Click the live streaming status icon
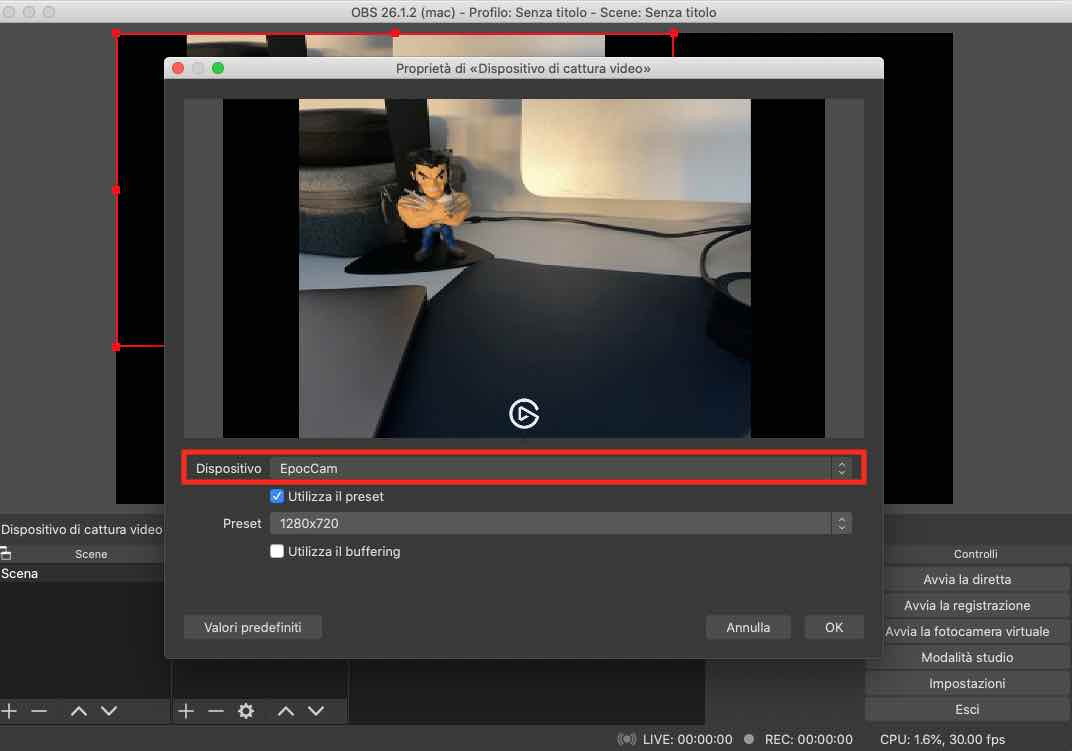 click(626, 739)
